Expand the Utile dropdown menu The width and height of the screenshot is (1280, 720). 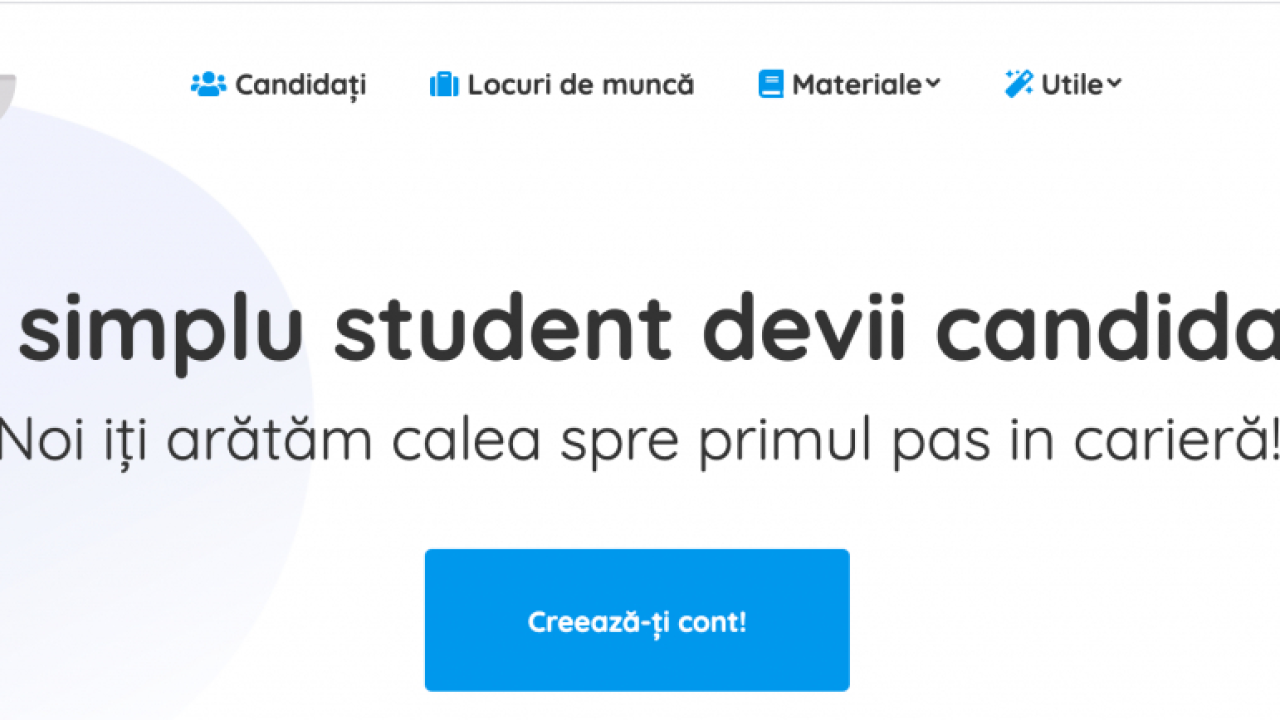click(1113, 86)
